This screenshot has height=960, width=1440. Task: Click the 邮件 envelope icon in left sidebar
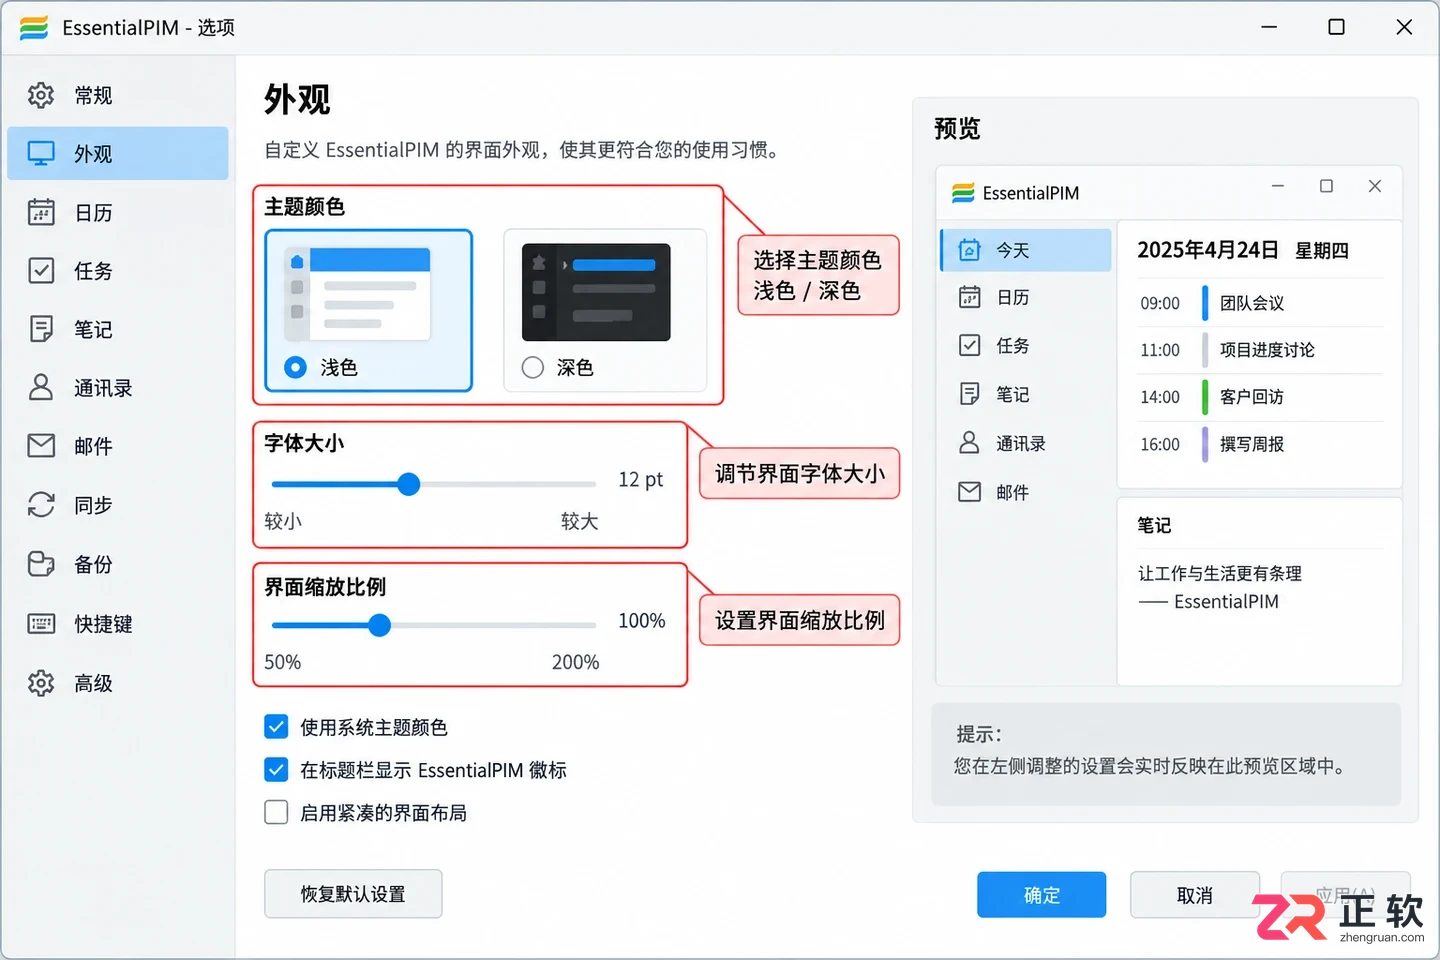[x=41, y=445]
